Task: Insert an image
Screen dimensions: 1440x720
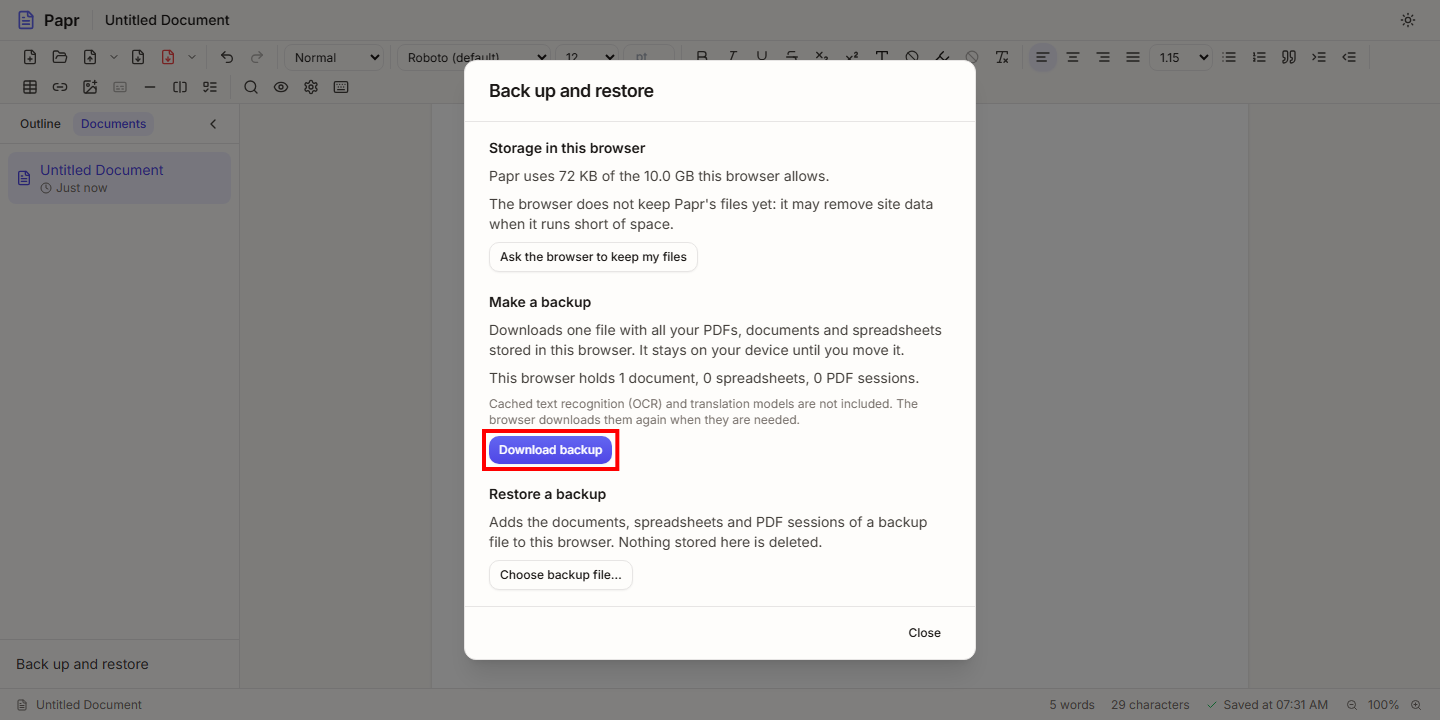Action: point(90,87)
